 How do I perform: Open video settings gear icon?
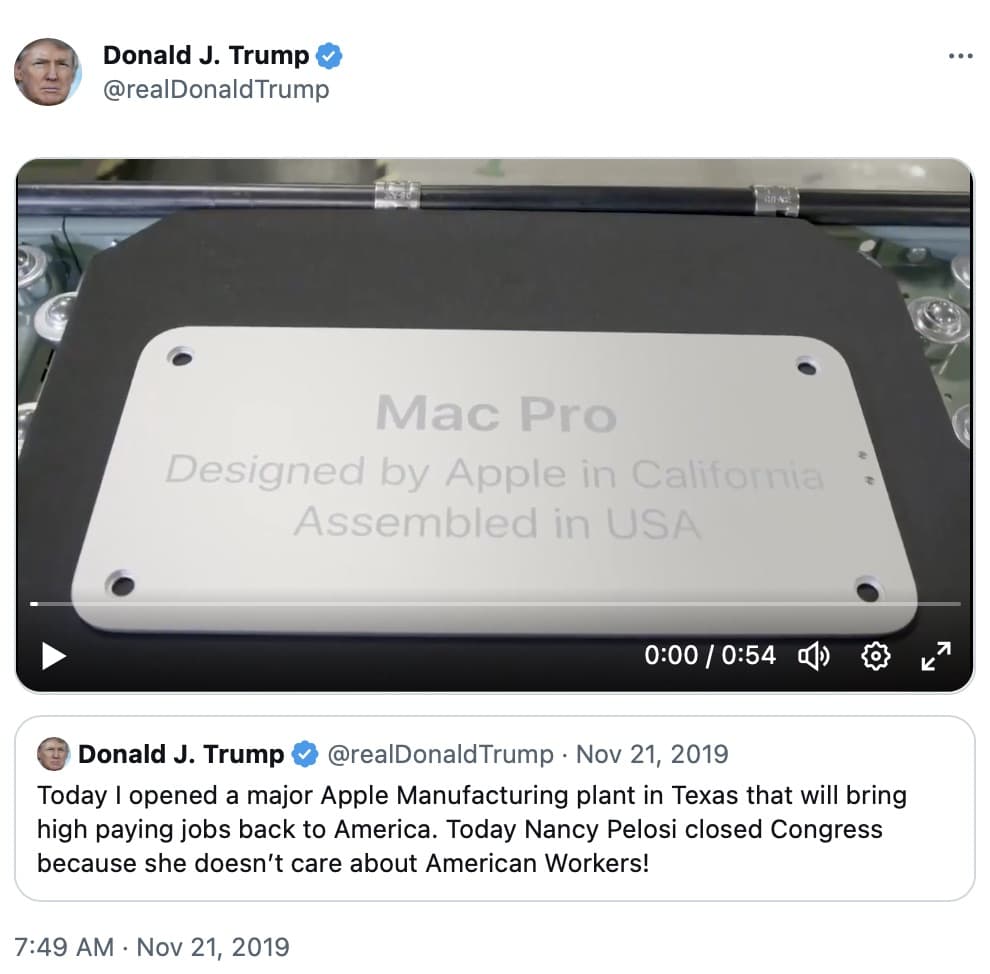(x=876, y=656)
